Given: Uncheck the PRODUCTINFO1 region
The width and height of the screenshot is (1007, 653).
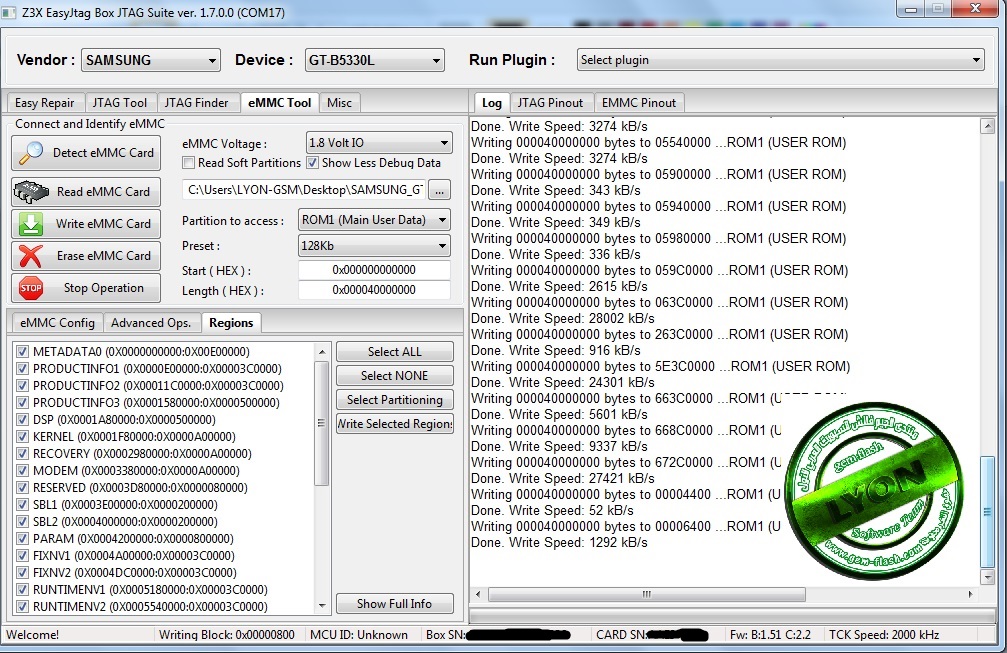Looking at the screenshot, I should [22, 369].
